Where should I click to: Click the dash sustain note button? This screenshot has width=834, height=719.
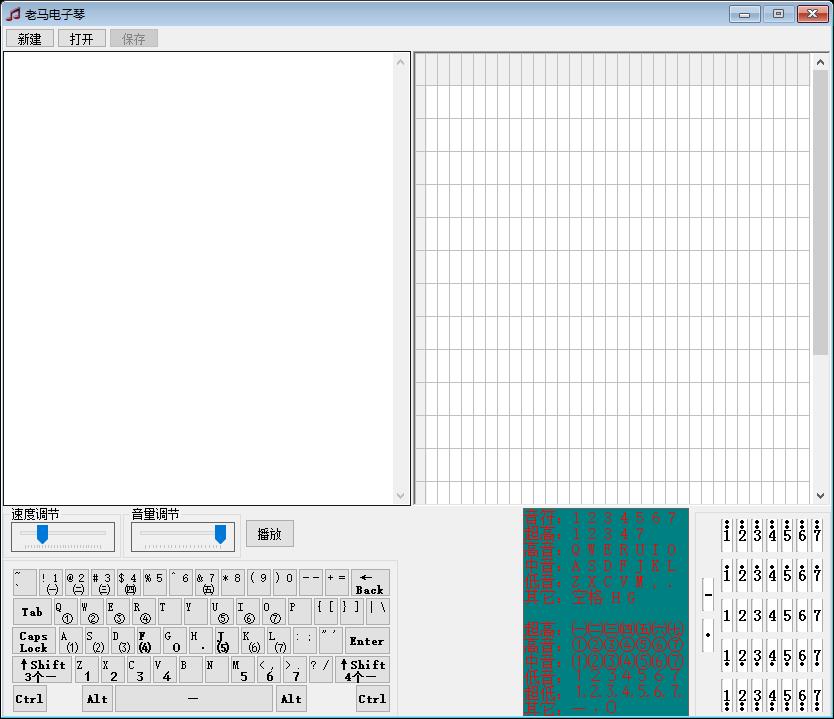coord(708,594)
